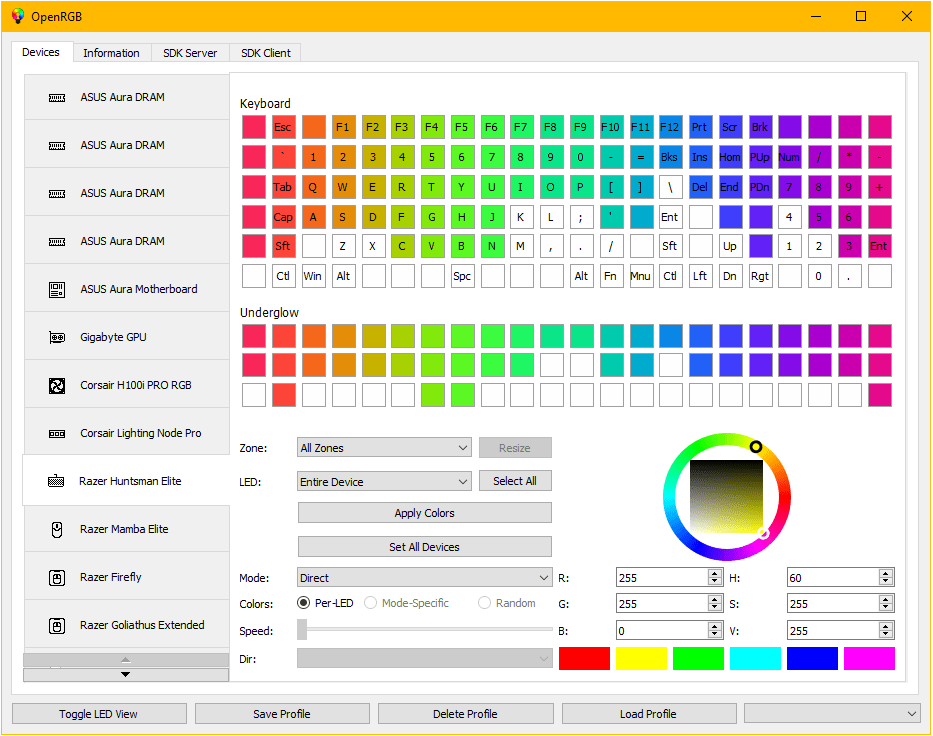933x736 pixels.
Task: Click the F5 key on the keyboard layout
Action: [x=461, y=127]
